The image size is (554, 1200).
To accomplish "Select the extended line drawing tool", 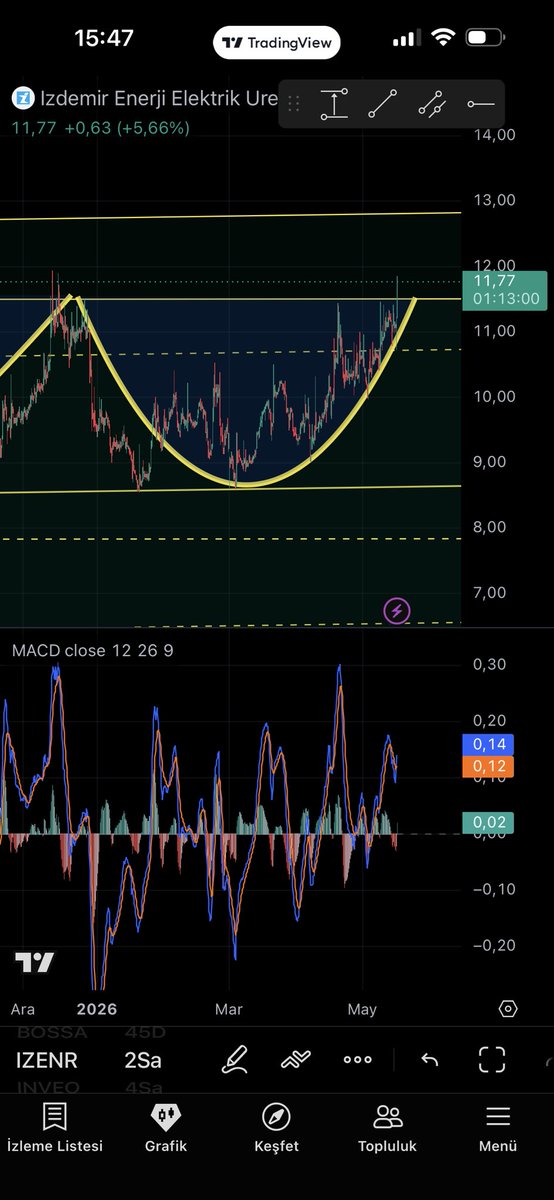I will (431, 104).
